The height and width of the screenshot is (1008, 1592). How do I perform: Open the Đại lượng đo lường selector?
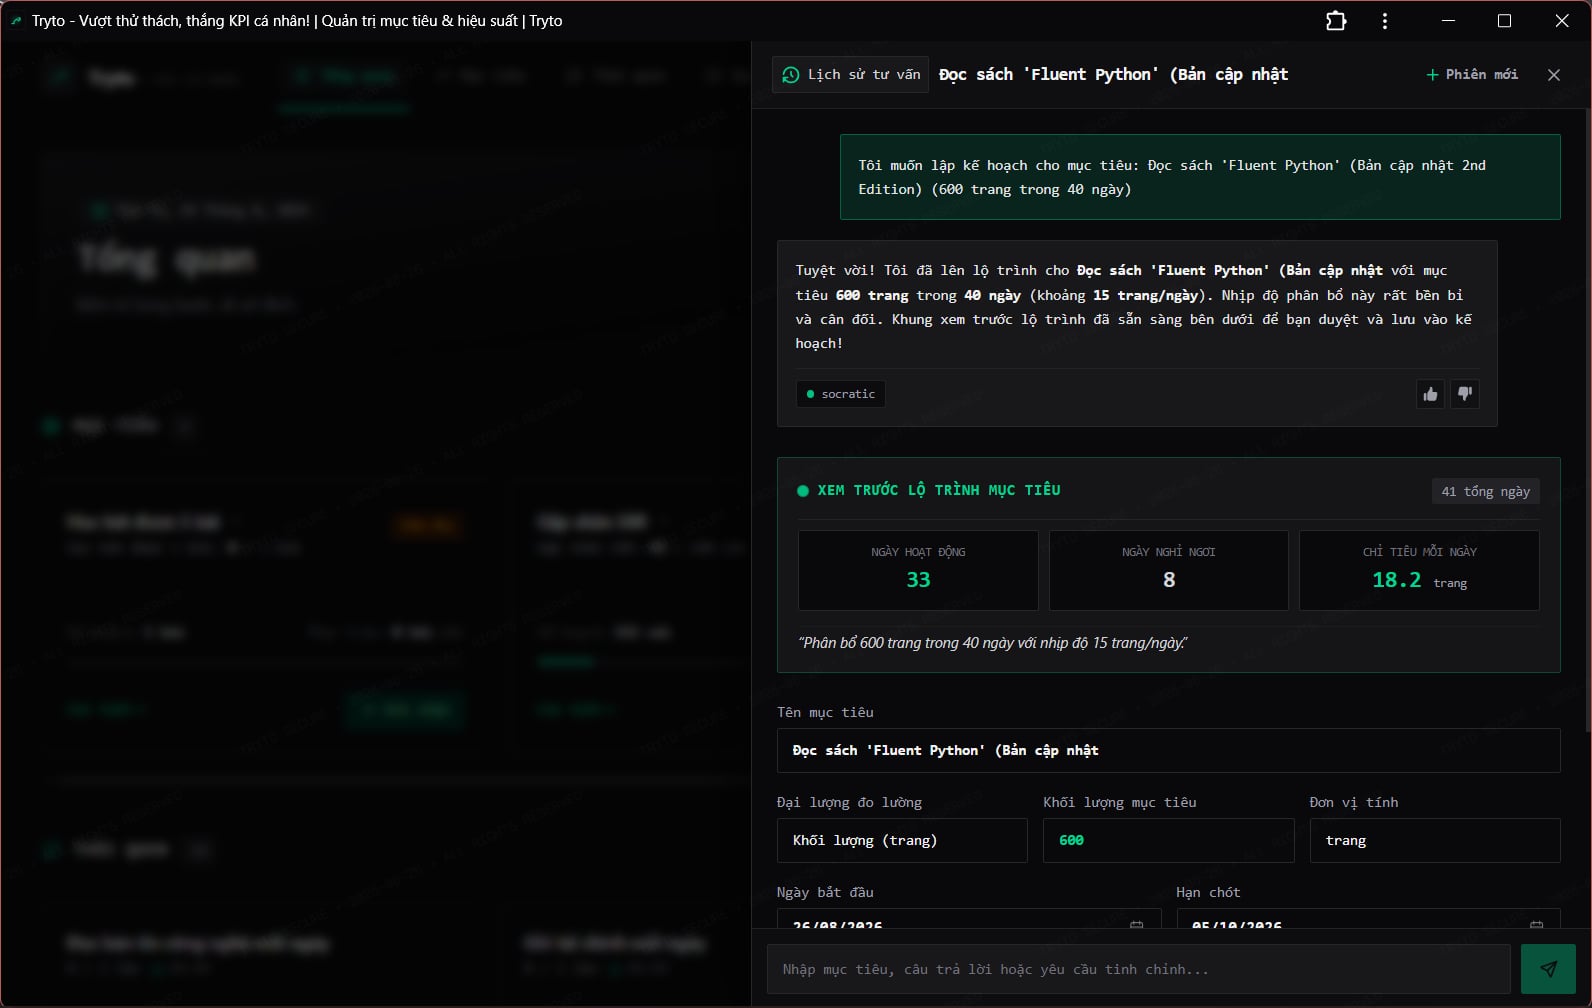click(x=902, y=841)
